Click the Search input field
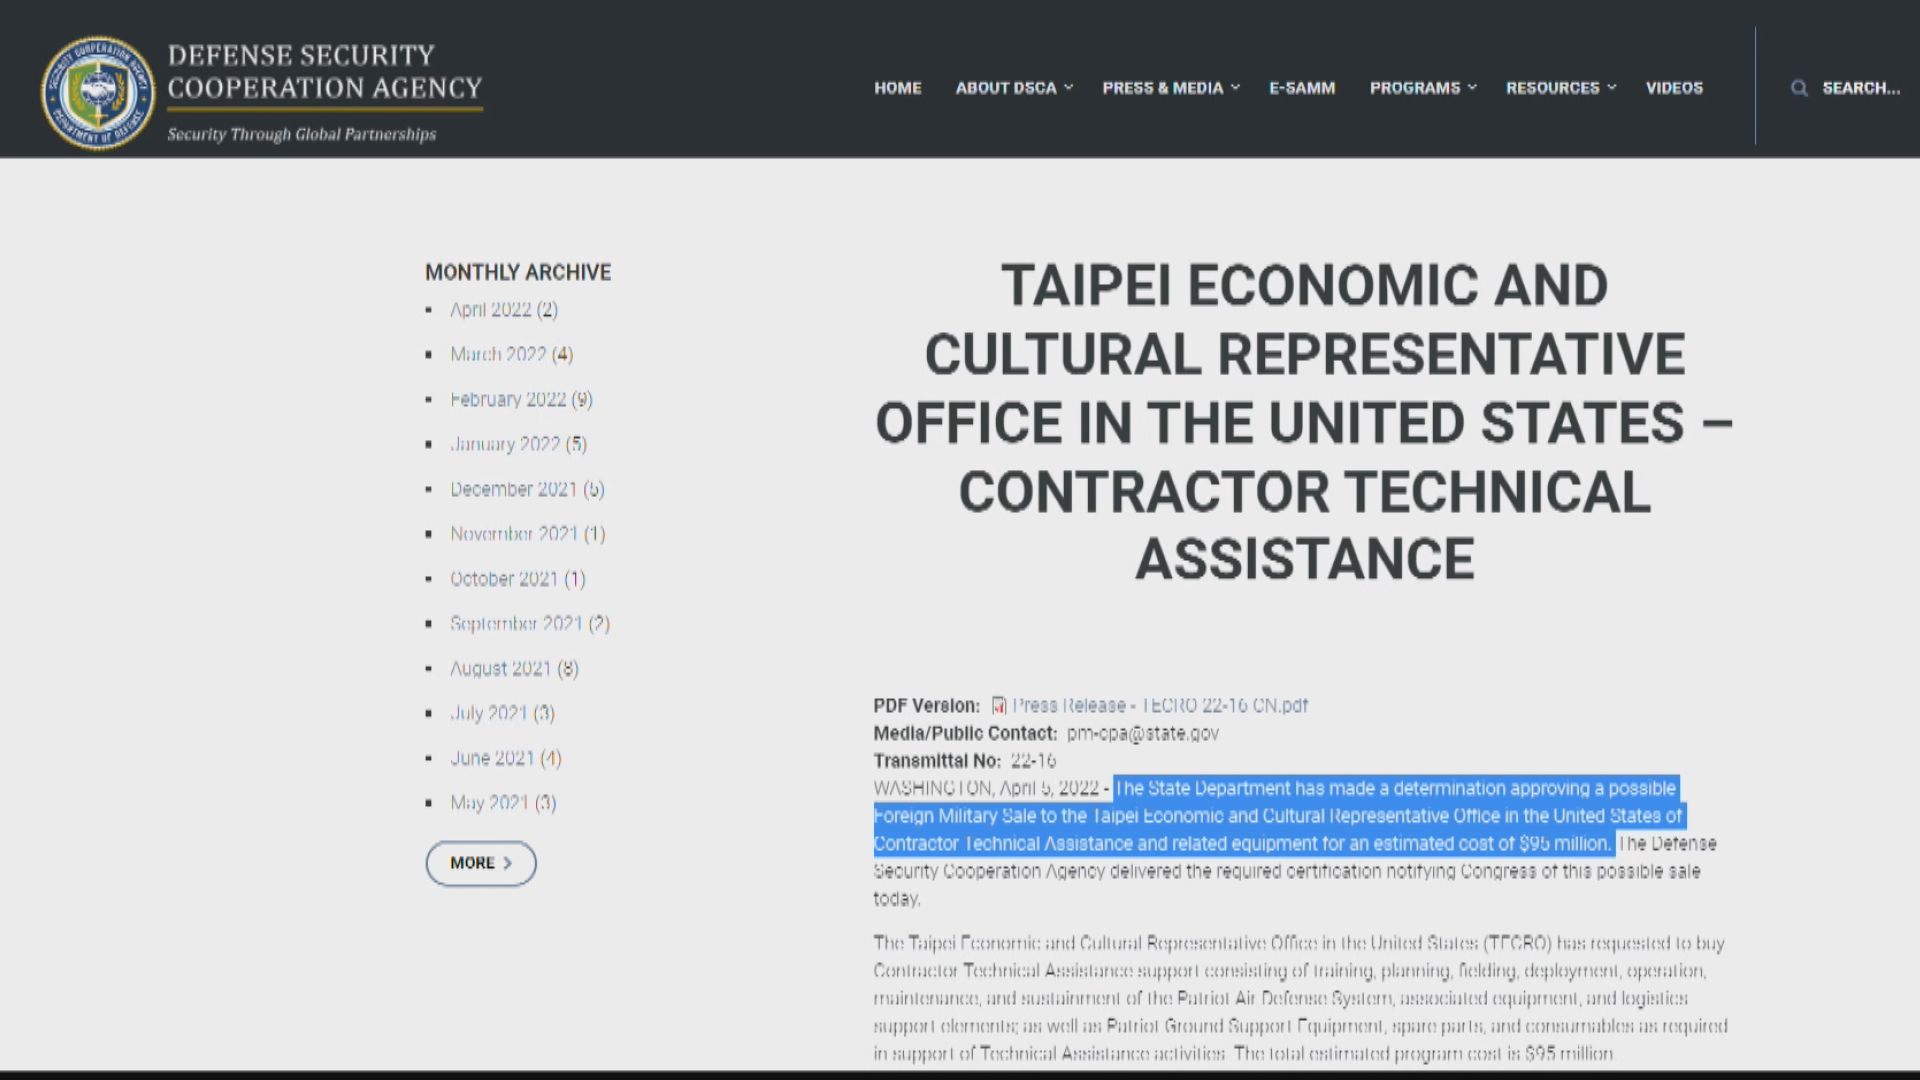The image size is (1920, 1080). point(1860,88)
